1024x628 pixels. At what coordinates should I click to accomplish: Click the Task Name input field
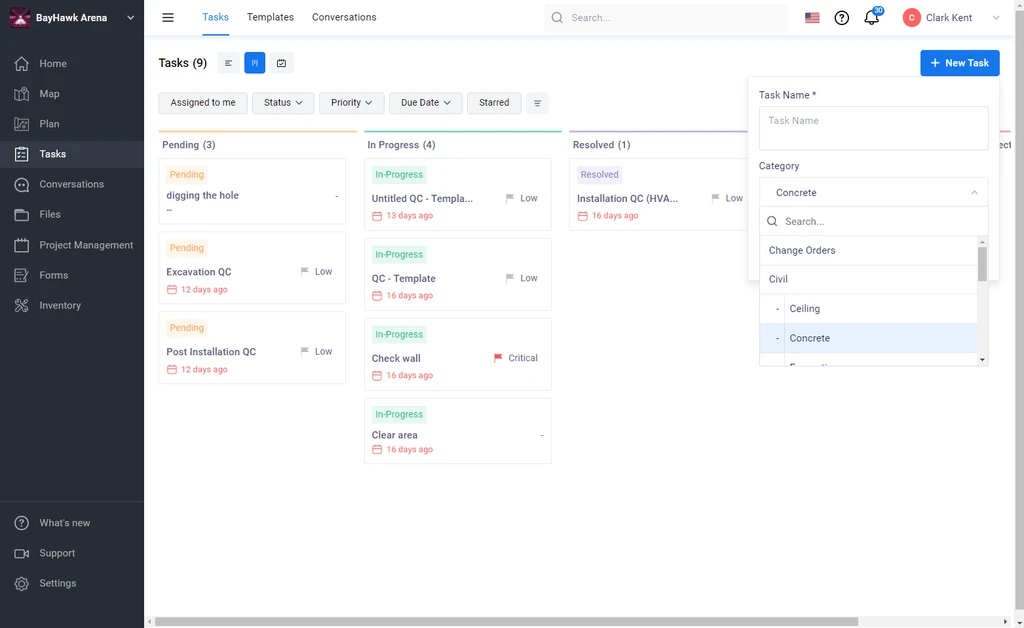[x=873, y=128]
